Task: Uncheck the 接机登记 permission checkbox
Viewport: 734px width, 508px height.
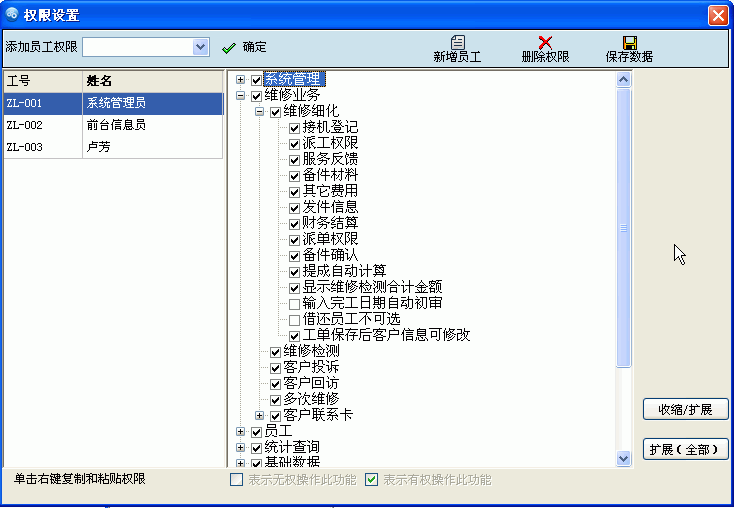Action: coord(294,128)
